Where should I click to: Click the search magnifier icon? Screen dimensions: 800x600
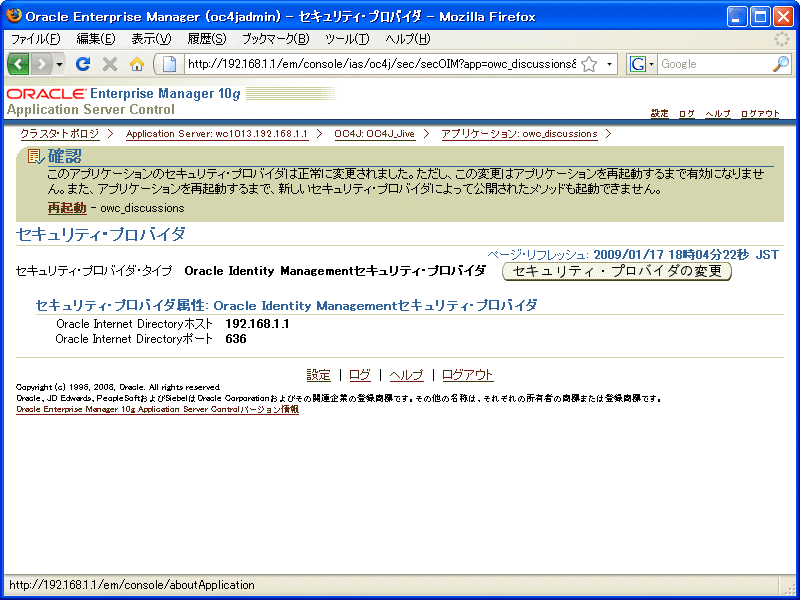pos(781,64)
